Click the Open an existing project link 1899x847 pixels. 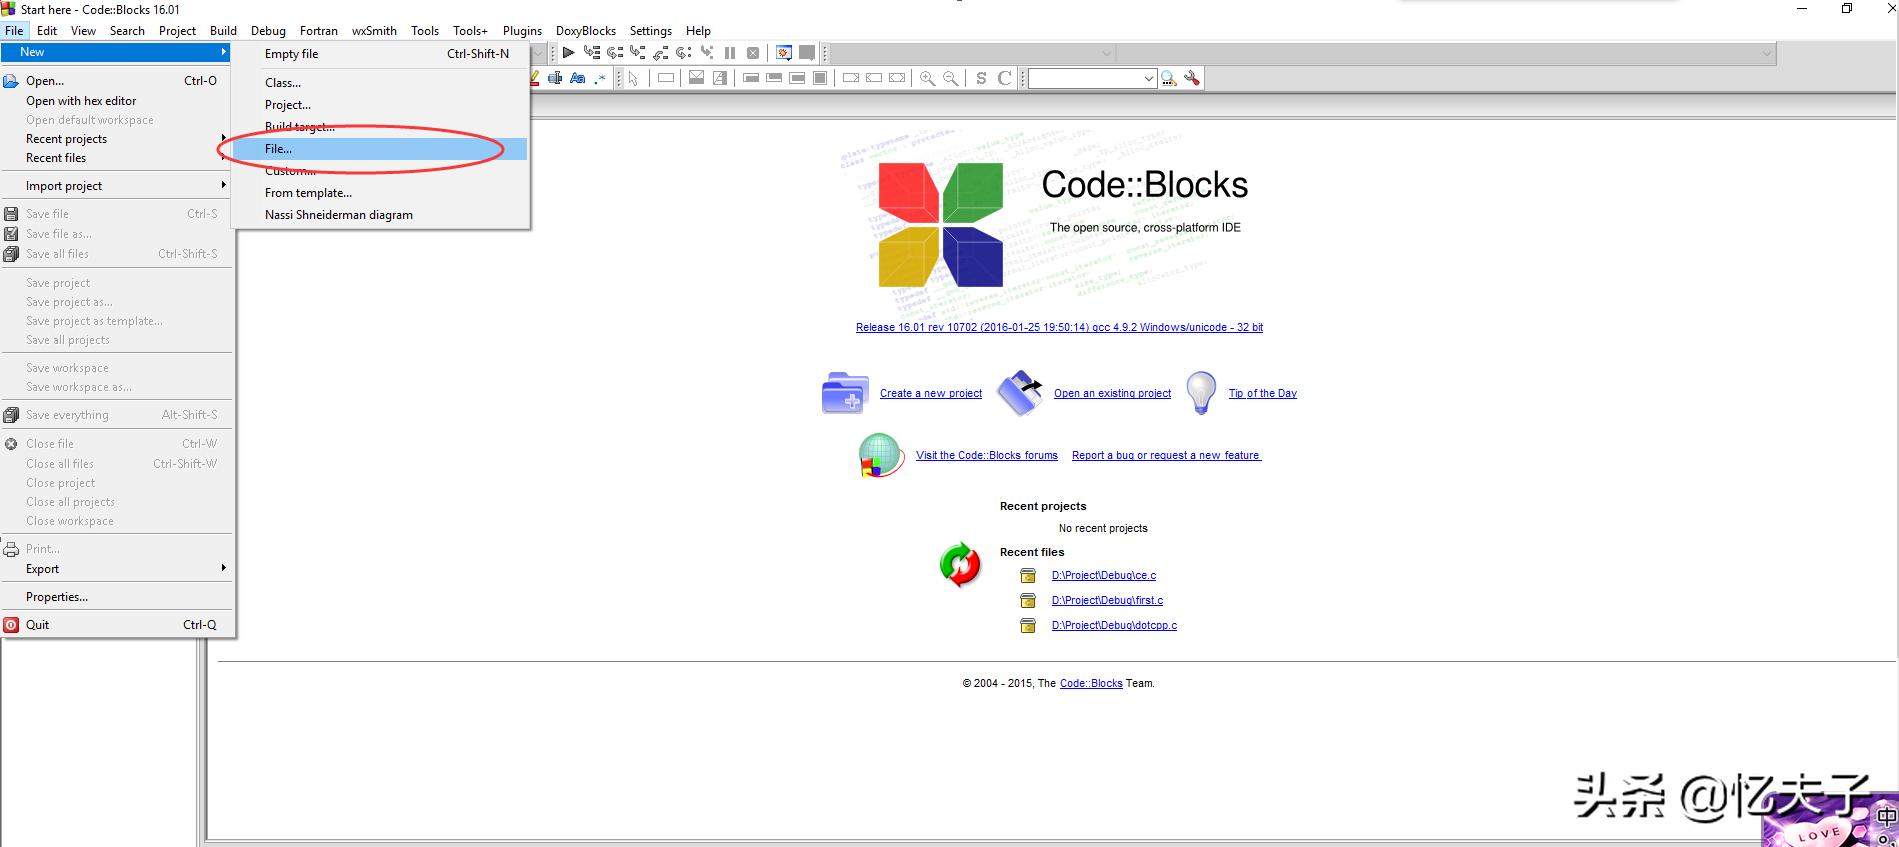[1112, 393]
